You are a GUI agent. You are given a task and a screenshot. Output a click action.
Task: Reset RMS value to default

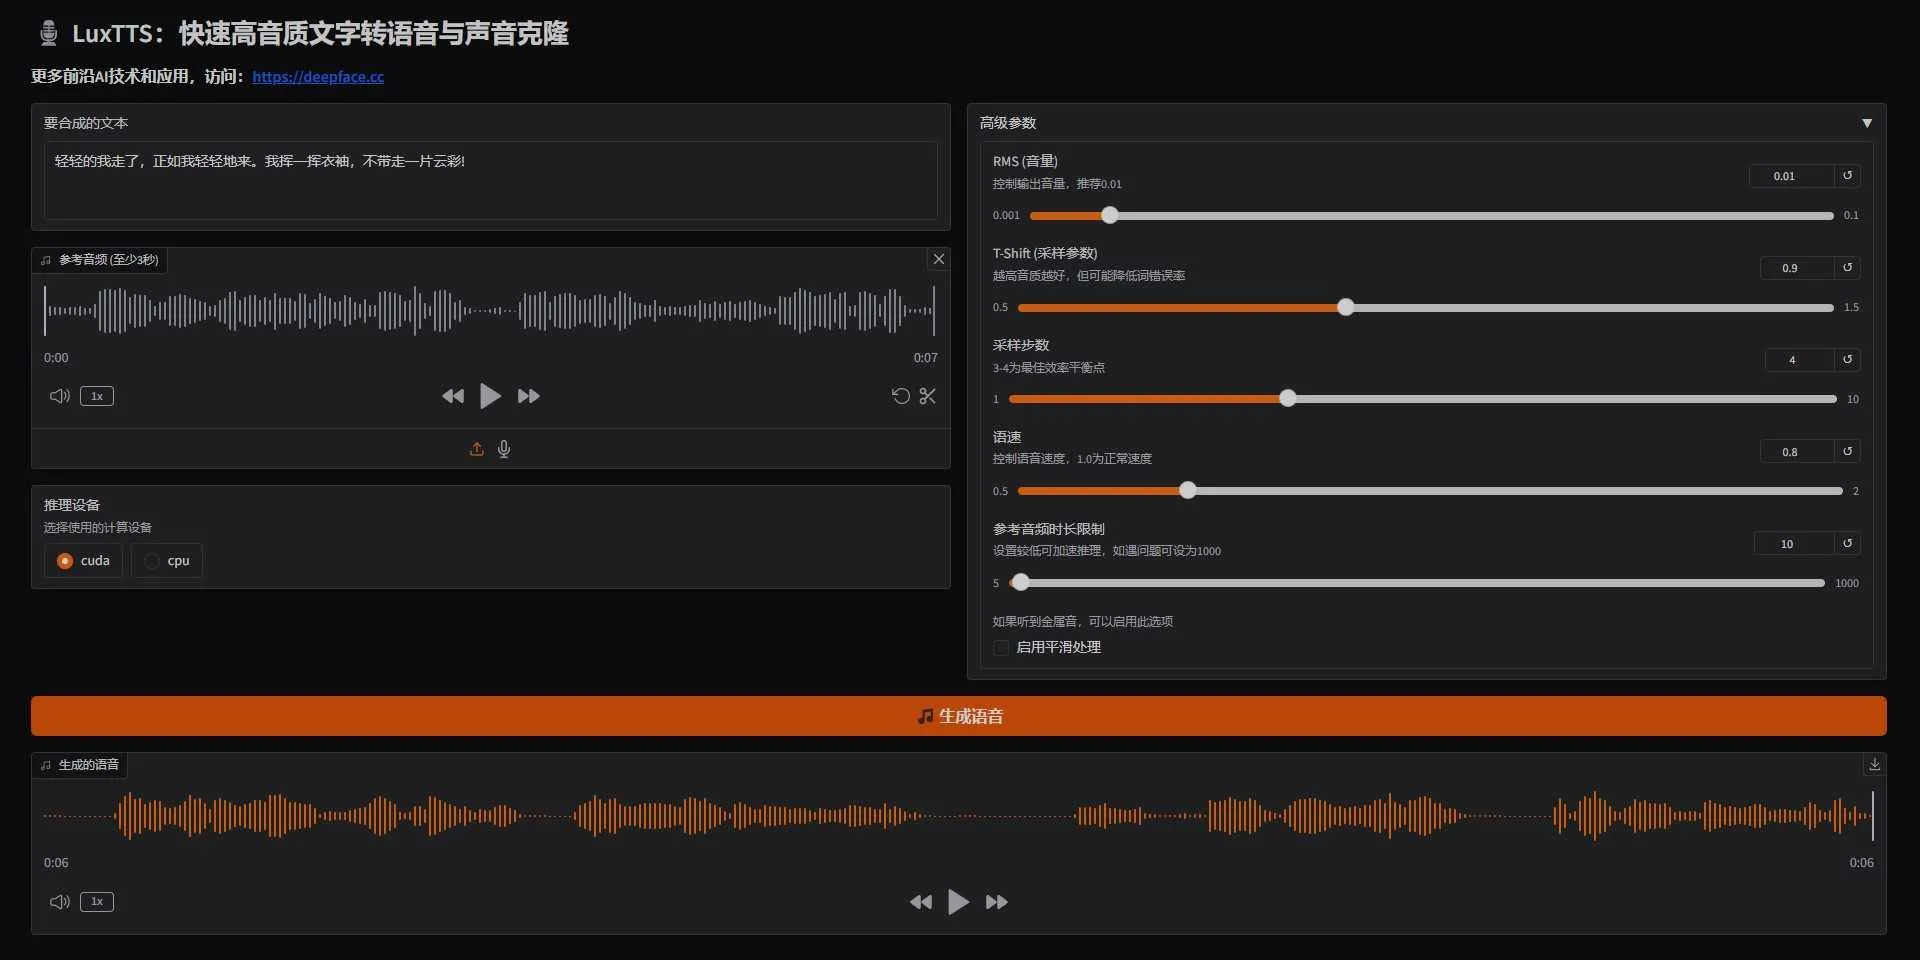(1847, 176)
